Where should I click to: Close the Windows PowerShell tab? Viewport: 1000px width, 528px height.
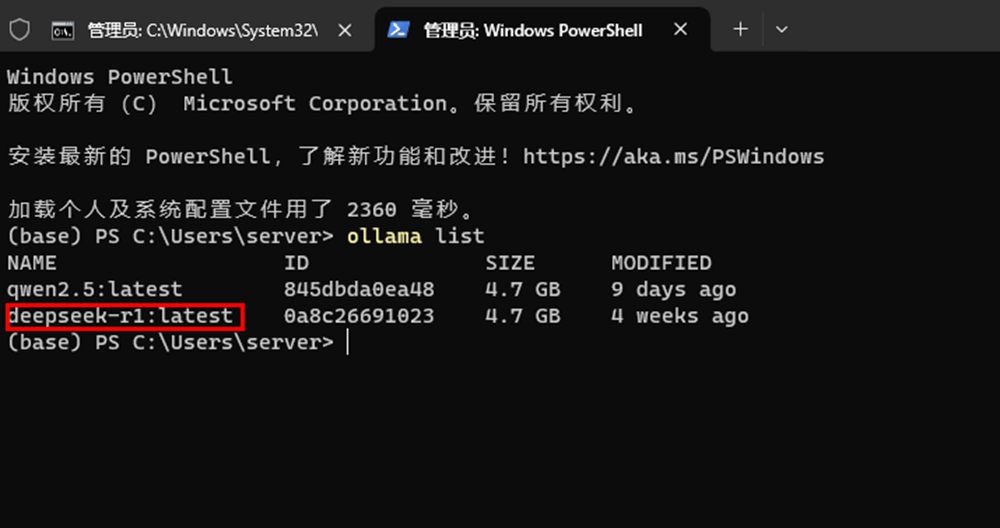(680, 30)
